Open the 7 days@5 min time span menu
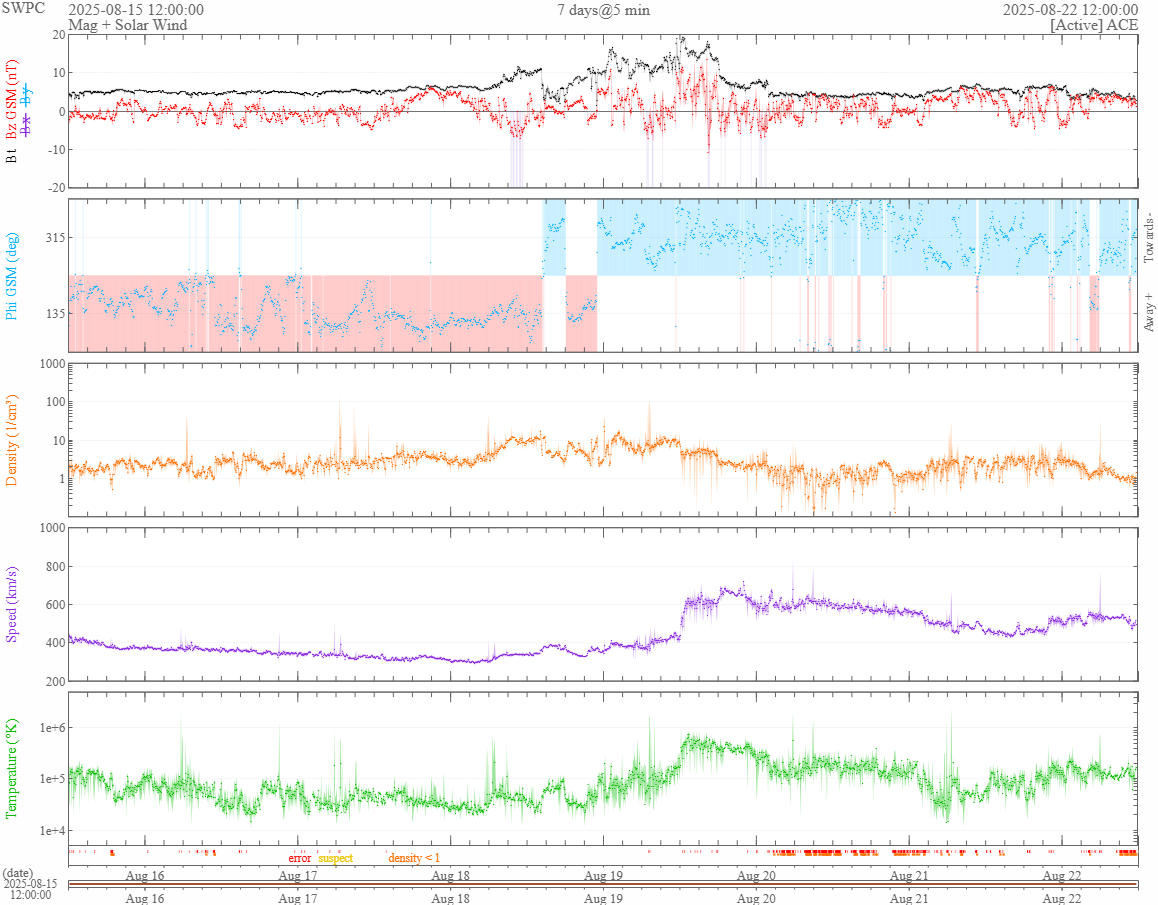Image resolution: width=1158 pixels, height=905 pixels. [x=603, y=10]
